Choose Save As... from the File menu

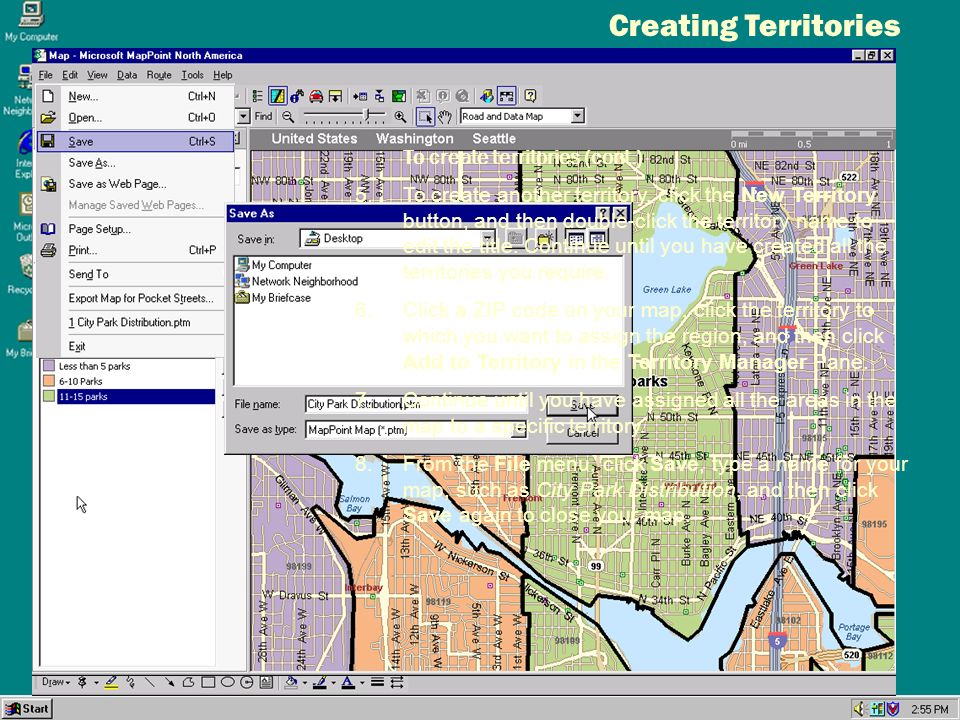tap(135, 163)
